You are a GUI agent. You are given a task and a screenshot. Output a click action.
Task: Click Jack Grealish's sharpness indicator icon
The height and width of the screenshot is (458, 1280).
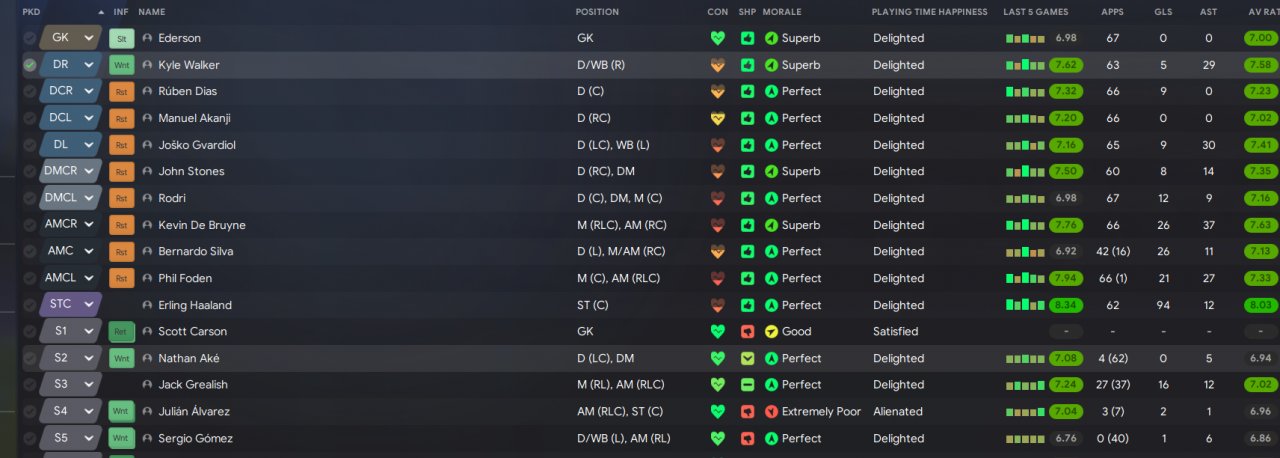click(747, 385)
